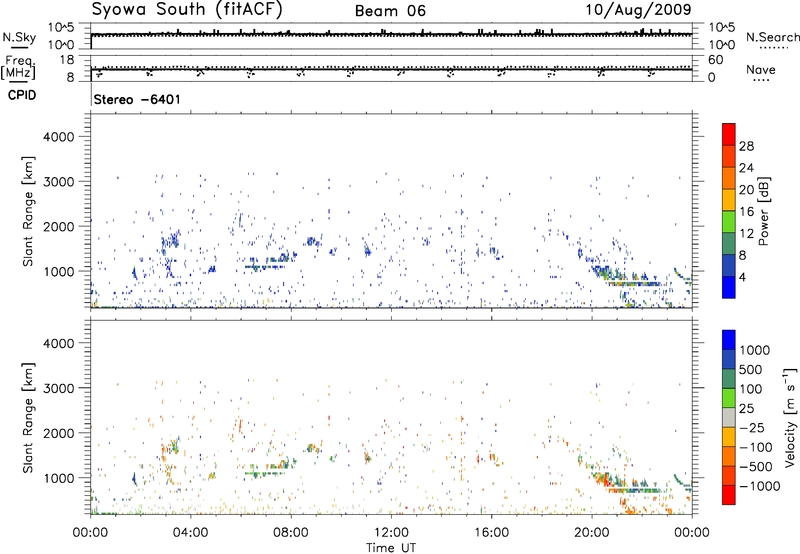Viewport: 800px width, 554px height.
Task: Click the yellow segment of velocity colorbar
Action: (x=729, y=437)
